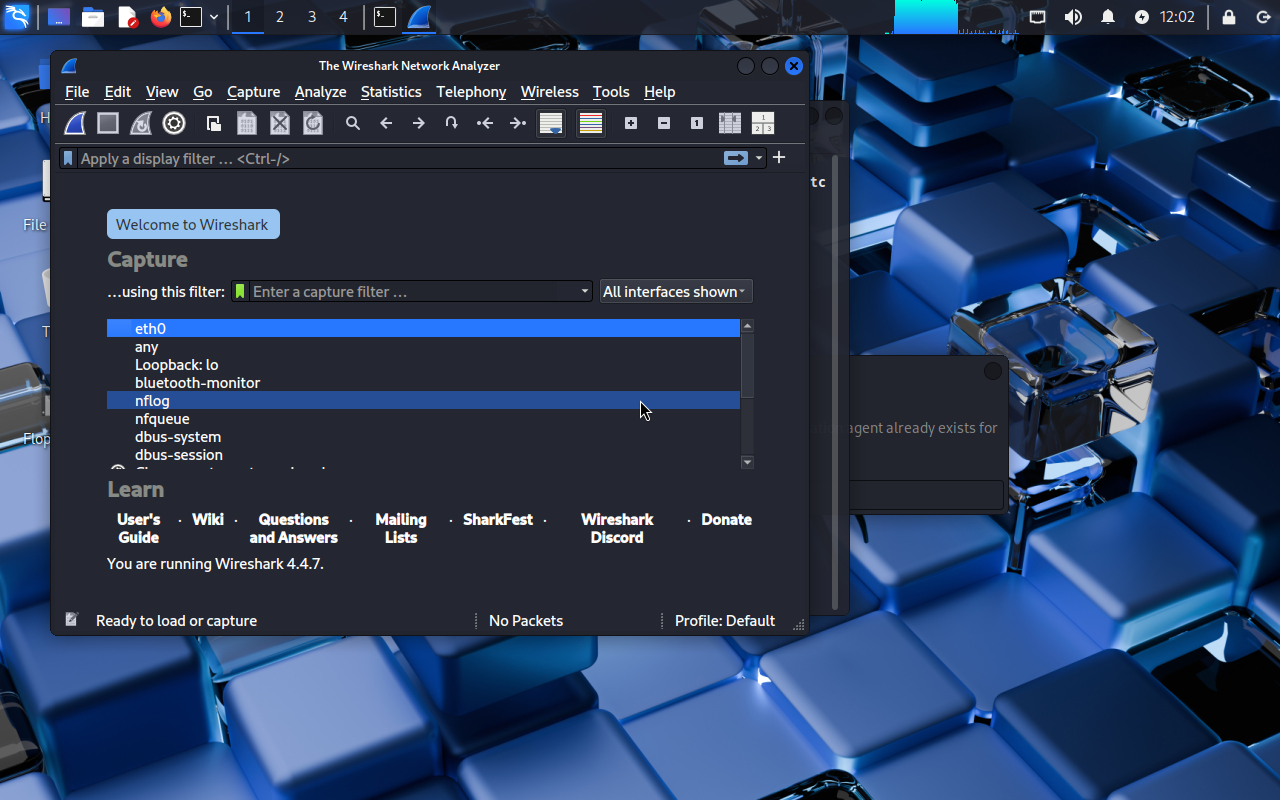
Task: Open the Help menu
Action: tap(659, 91)
